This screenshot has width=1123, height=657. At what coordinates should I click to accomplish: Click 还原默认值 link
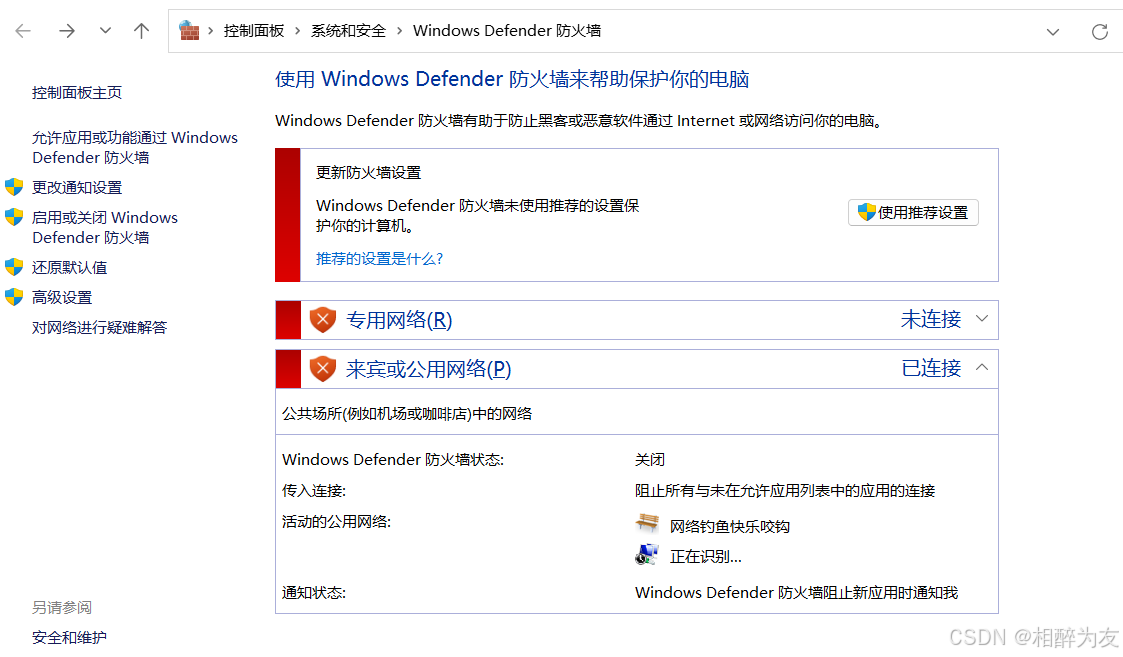tap(69, 268)
